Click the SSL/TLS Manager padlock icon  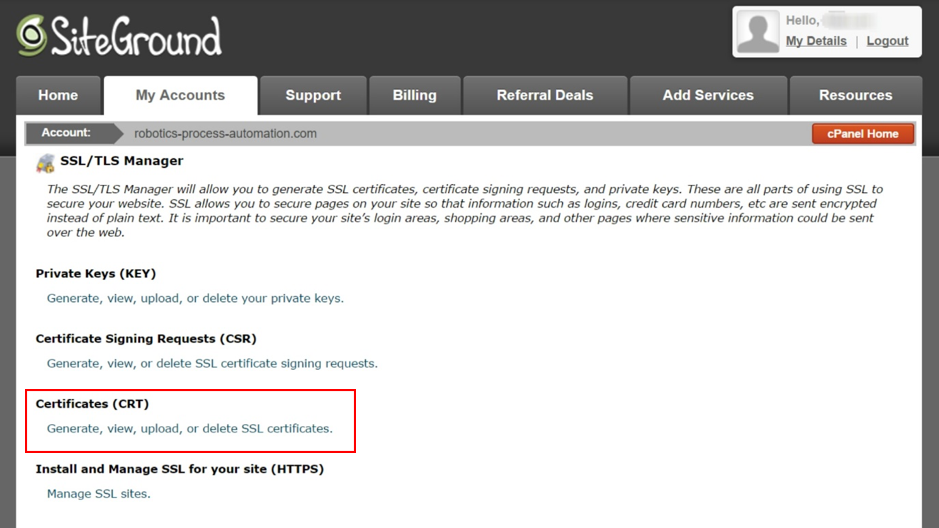pos(46,163)
